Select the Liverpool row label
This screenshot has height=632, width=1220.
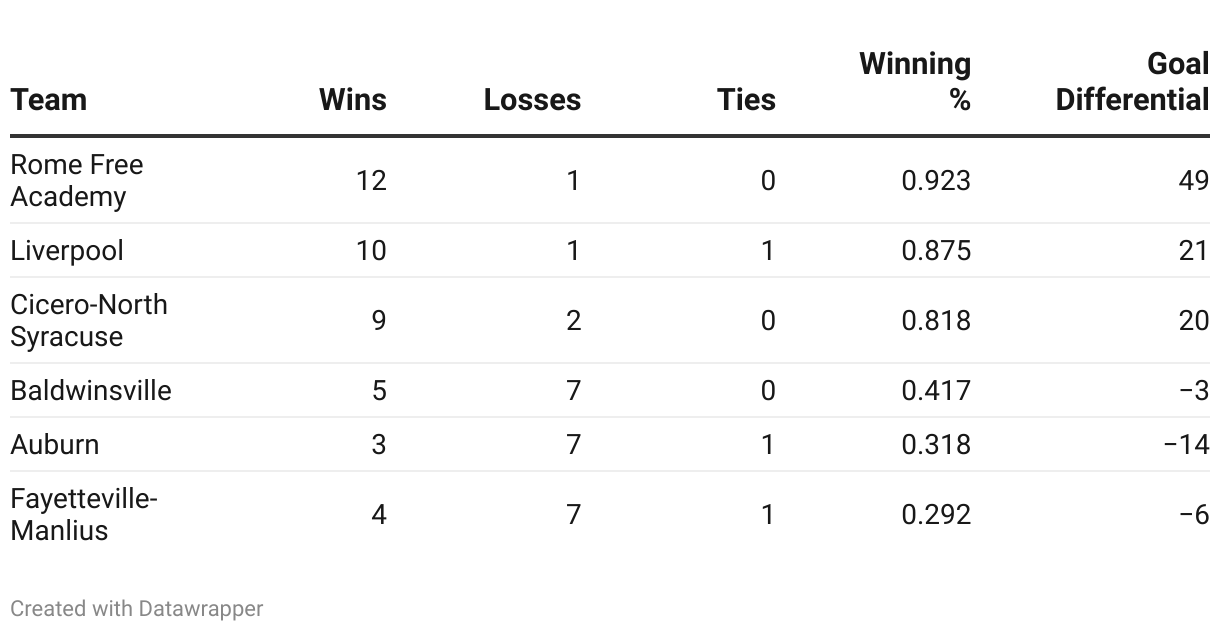point(67,250)
